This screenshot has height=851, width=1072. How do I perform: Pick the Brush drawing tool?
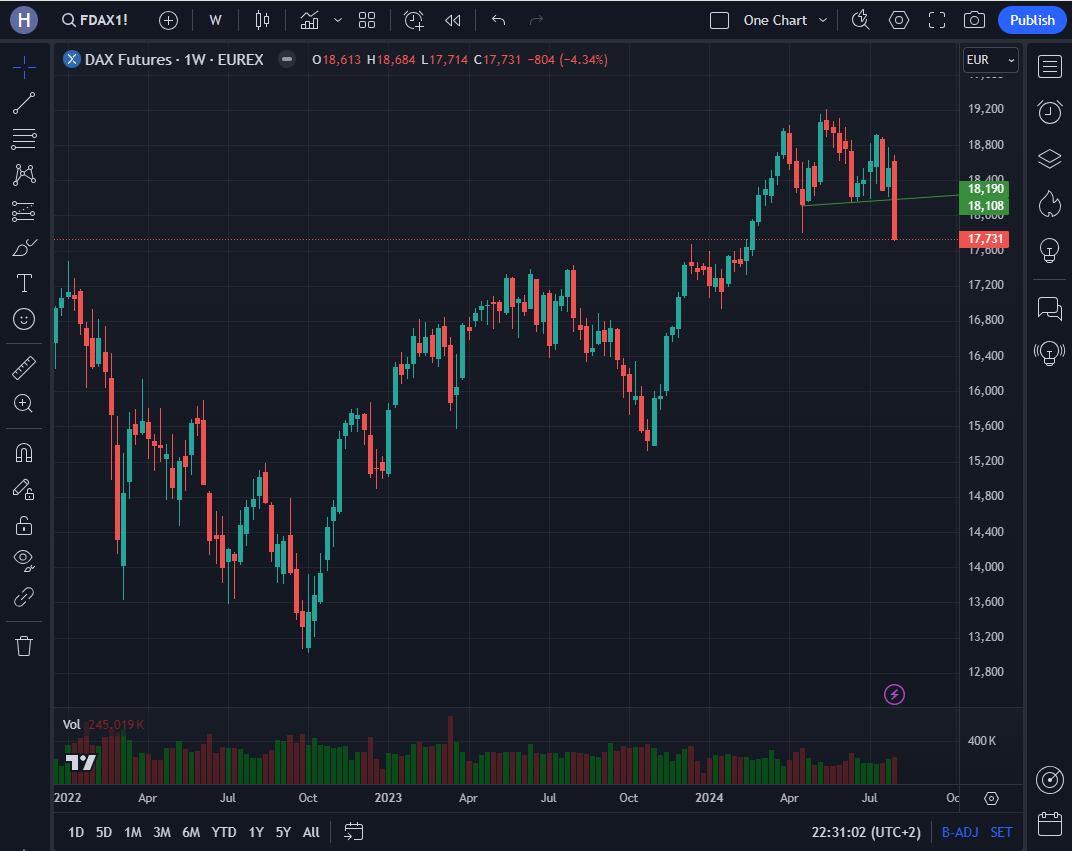coord(24,247)
